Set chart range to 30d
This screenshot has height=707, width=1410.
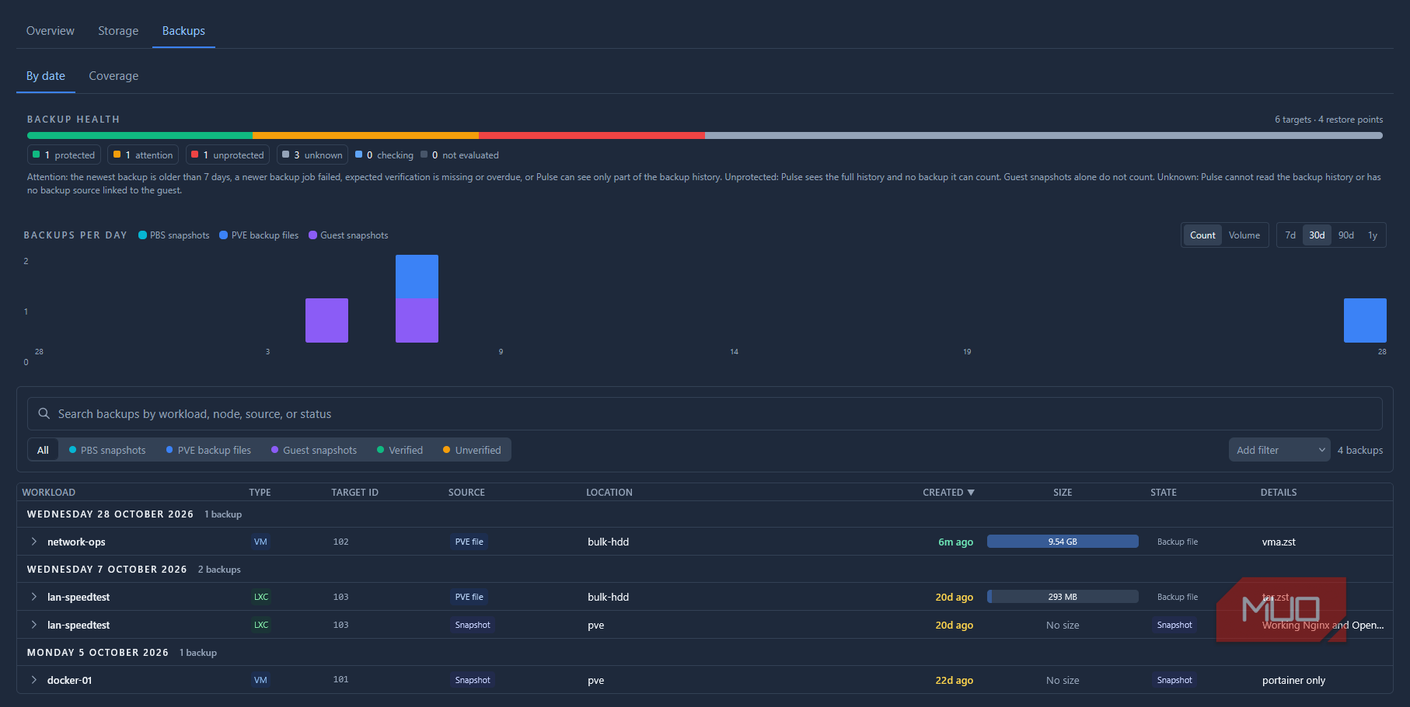1317,235
